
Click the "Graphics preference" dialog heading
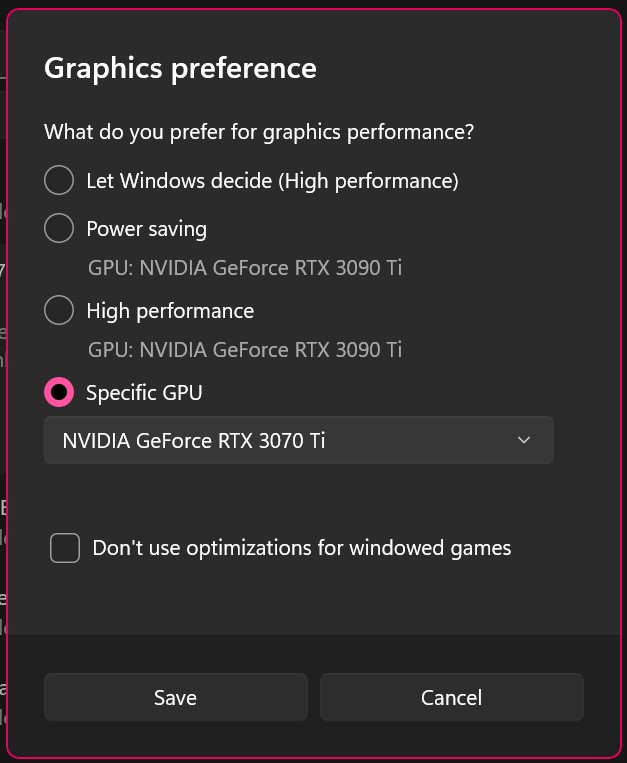click(x=180, y=68)
